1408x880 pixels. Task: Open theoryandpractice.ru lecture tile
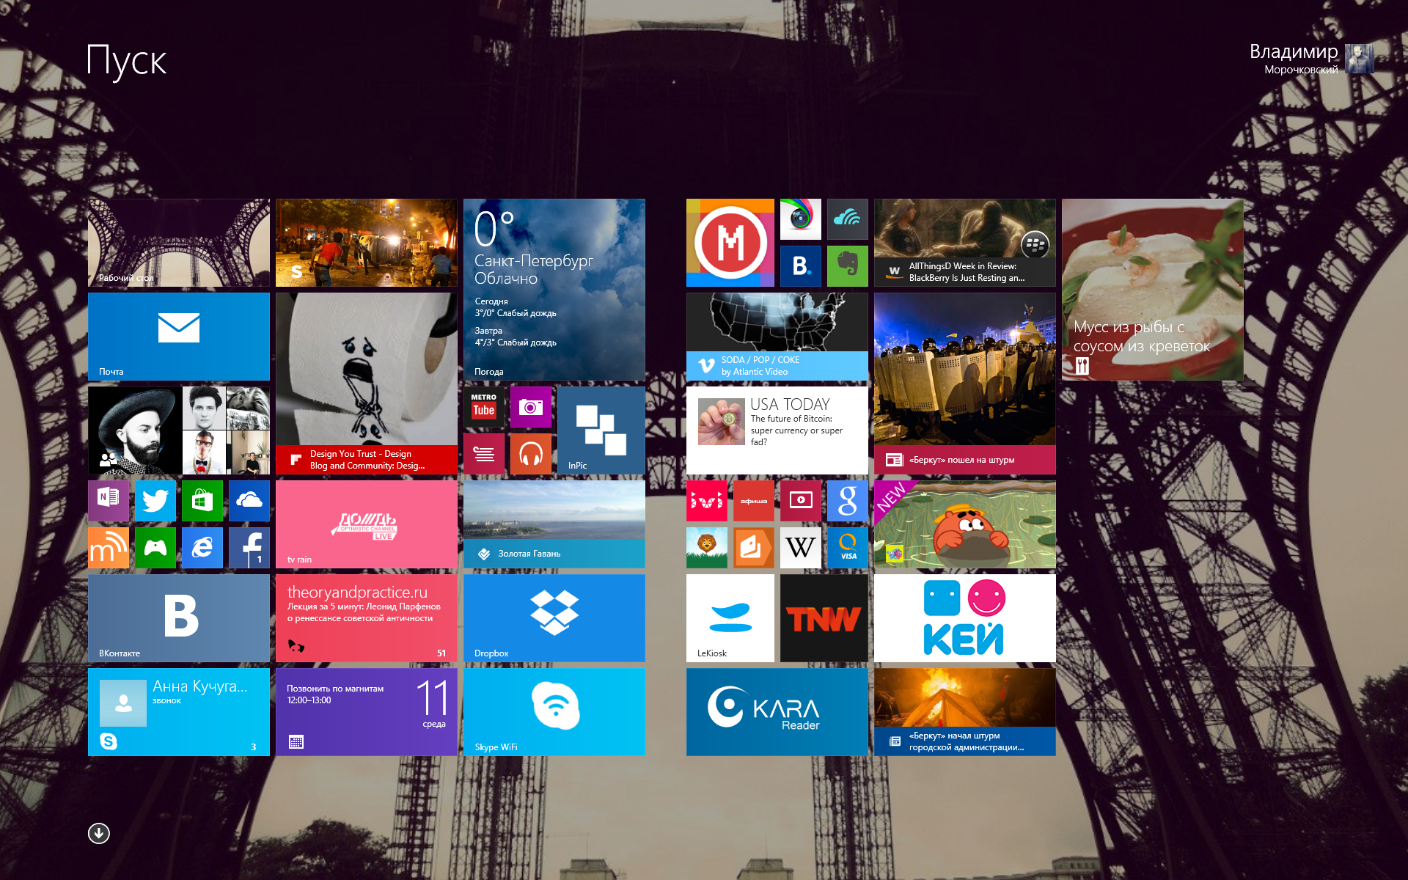click(367, 618)
